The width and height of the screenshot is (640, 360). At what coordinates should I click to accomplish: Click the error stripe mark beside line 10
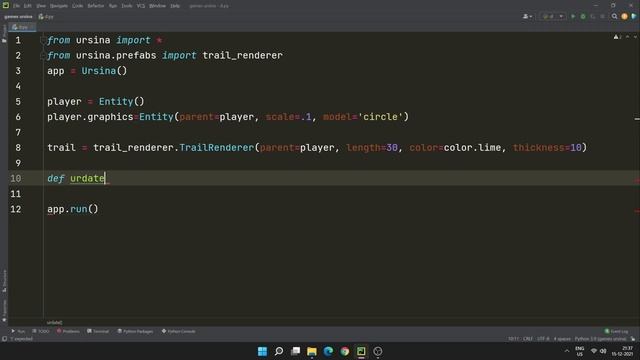tap(637, 181)
